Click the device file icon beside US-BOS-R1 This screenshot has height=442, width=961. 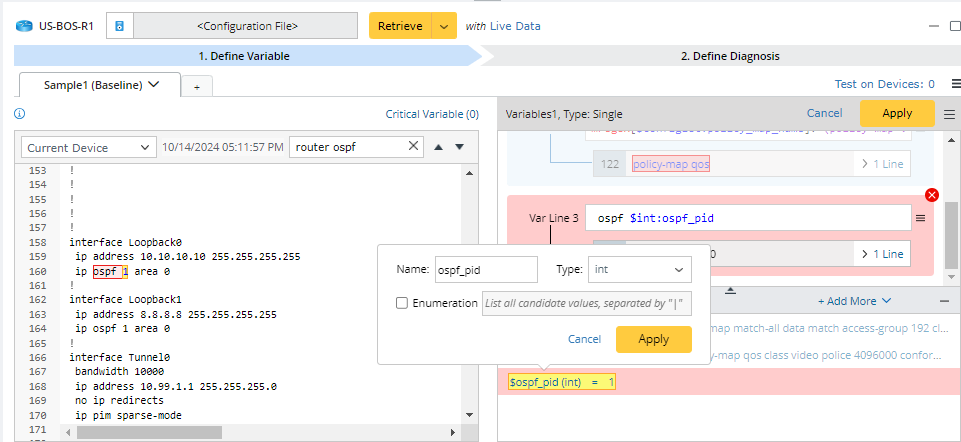(119, 26)
